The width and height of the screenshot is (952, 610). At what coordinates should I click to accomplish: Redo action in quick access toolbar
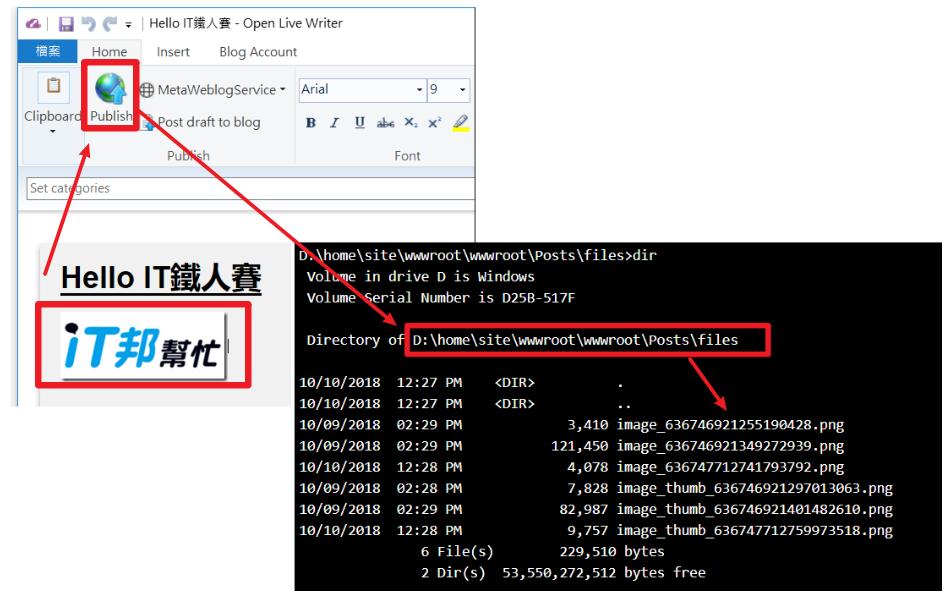(110, 24)
